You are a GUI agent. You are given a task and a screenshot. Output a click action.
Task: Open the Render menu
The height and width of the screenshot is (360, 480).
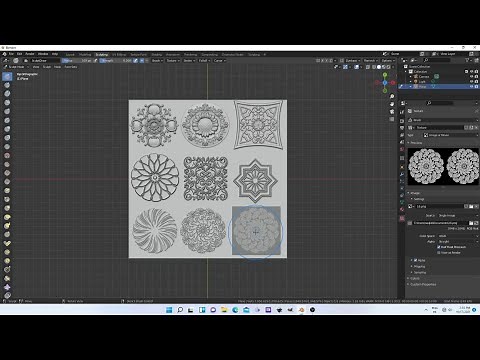[x=30, y=54]
